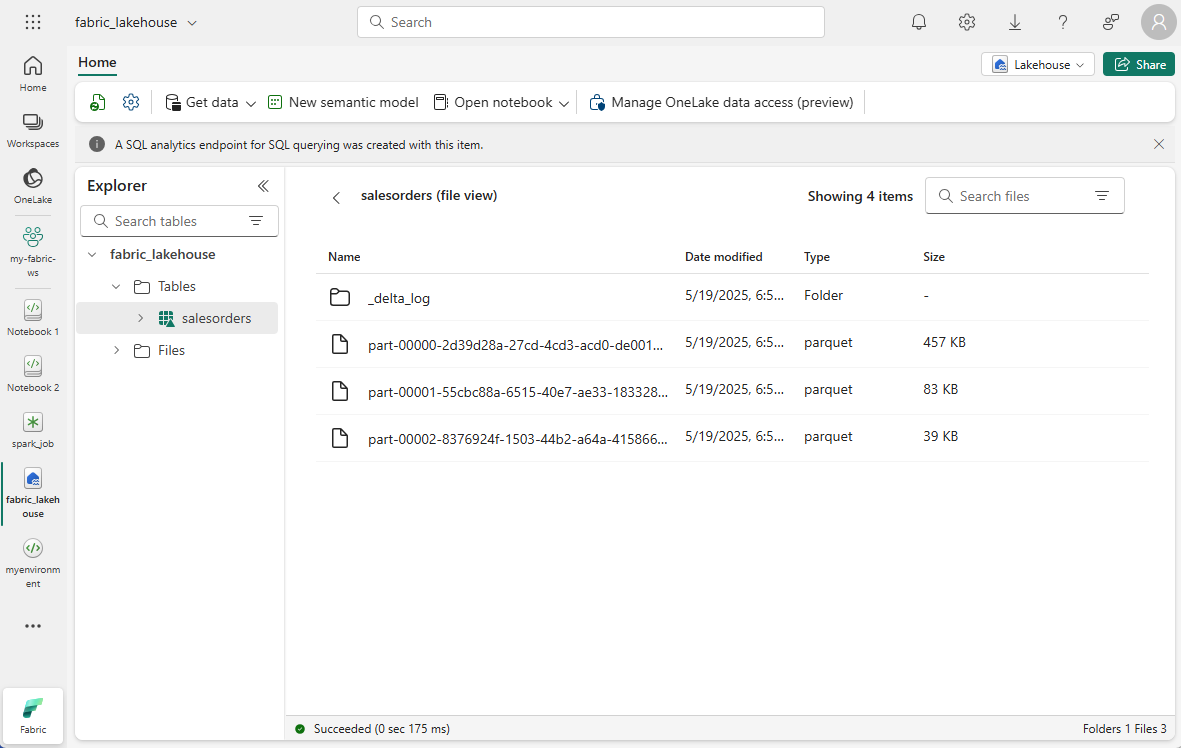Select the Home ribbon tab

[x=97, y=63]
